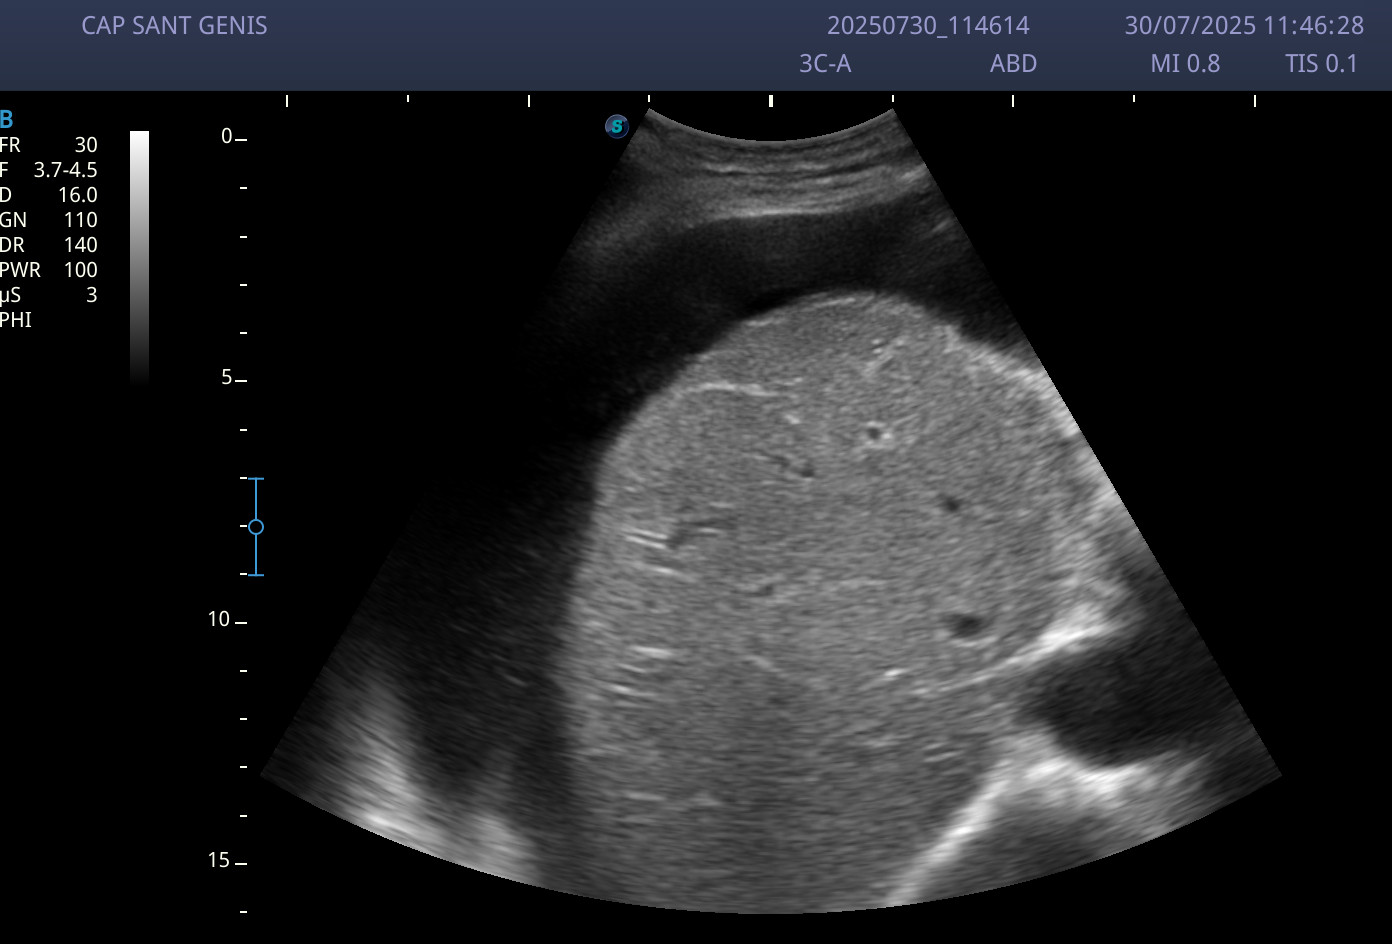Click the S probe orientation marker
Image resolution: width=1392 pixels, height=944 pixels.
(617, 126)
